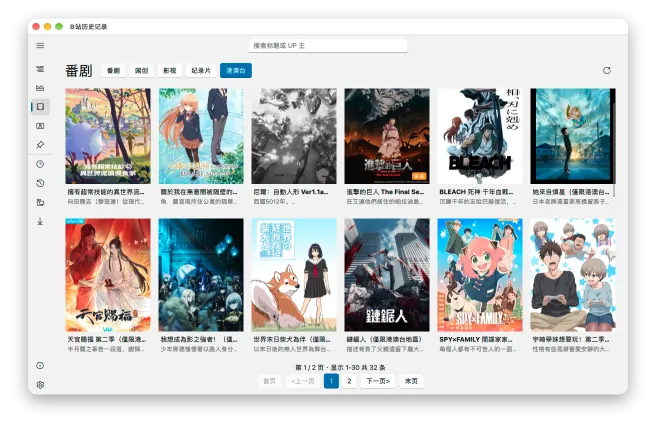Open the 進擊的巨人 poster thumbnail
656x432 pixels.
coord(387,136)
